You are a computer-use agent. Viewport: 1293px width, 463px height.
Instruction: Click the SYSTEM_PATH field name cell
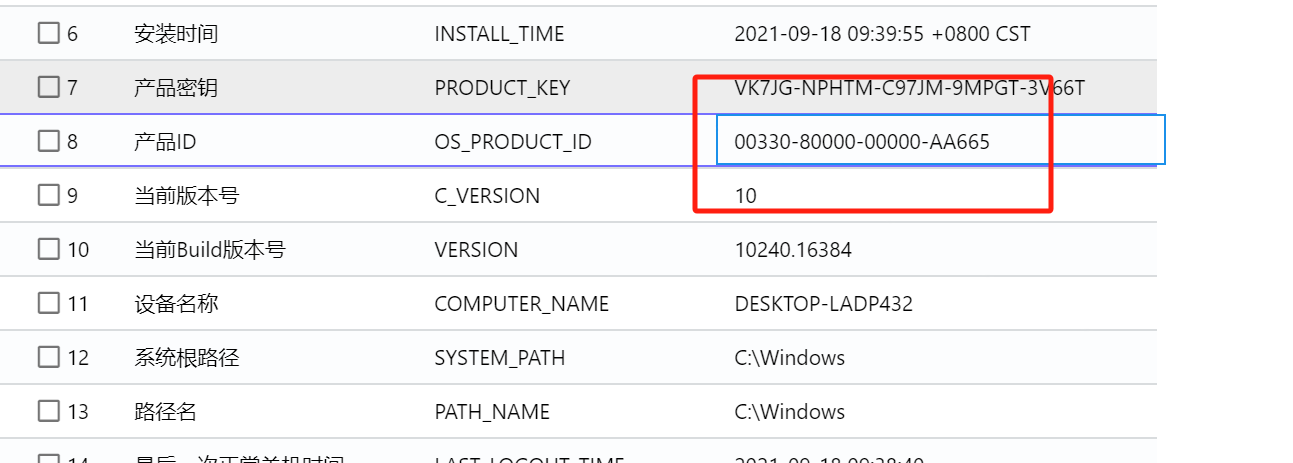499,357
